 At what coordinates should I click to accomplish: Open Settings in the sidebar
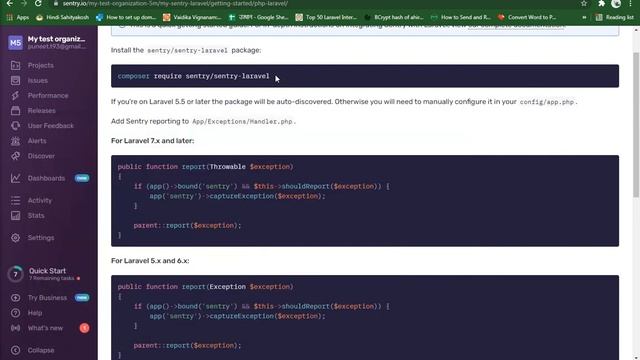coord(41,238)
